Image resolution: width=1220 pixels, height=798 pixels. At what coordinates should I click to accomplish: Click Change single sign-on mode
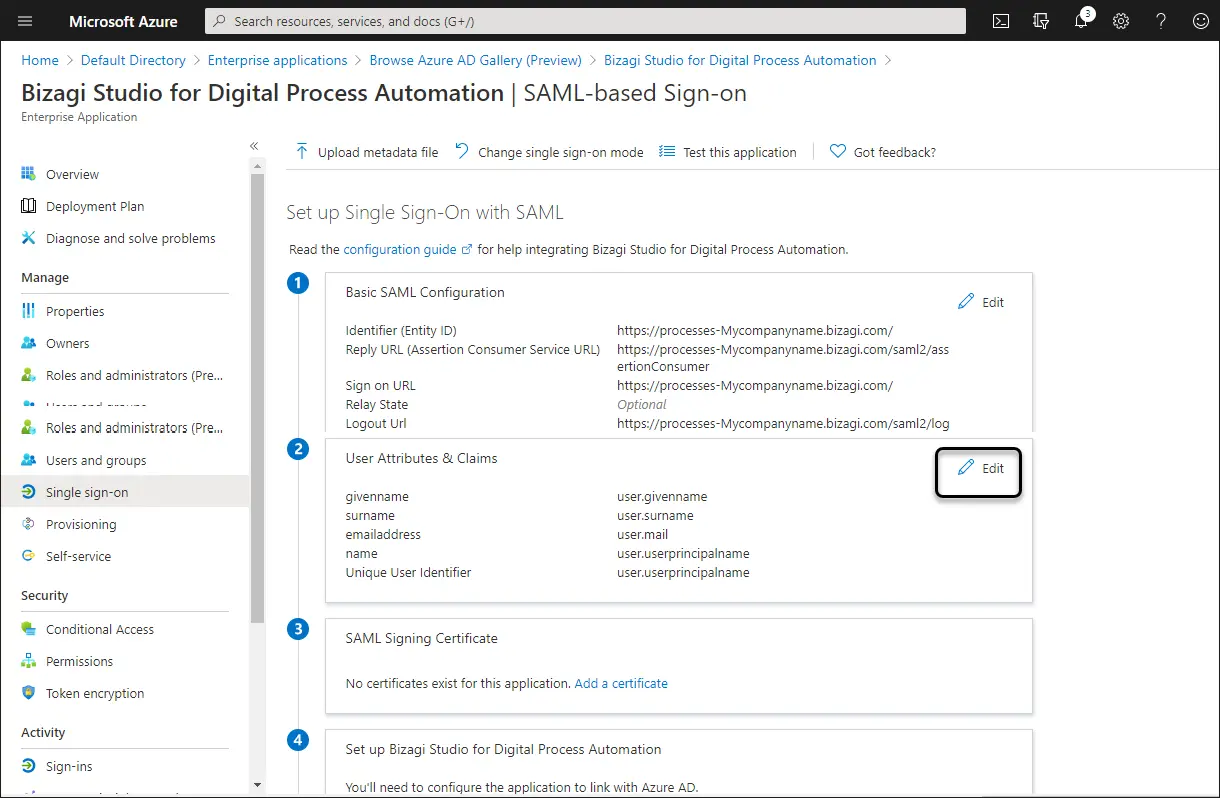coord(549,152)
